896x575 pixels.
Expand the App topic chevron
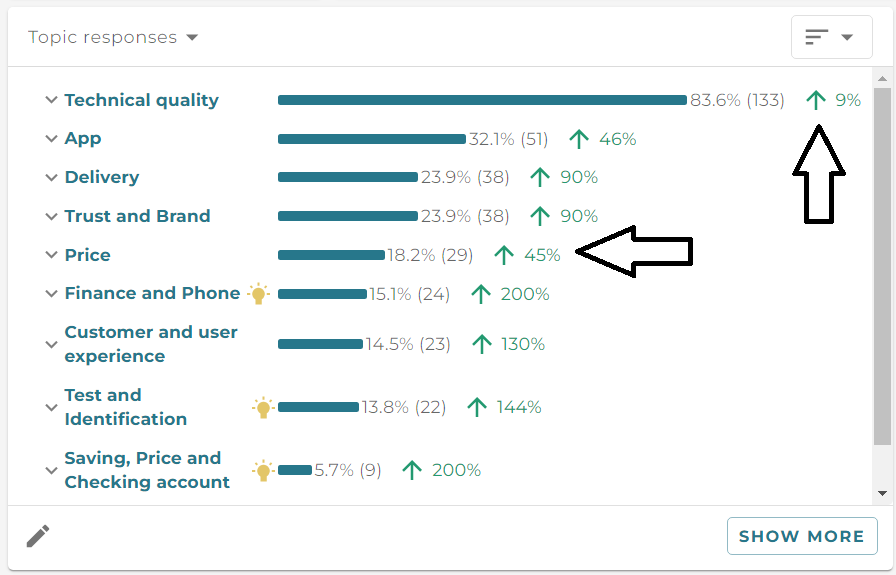pyautogui.click(x=51, y=139)
